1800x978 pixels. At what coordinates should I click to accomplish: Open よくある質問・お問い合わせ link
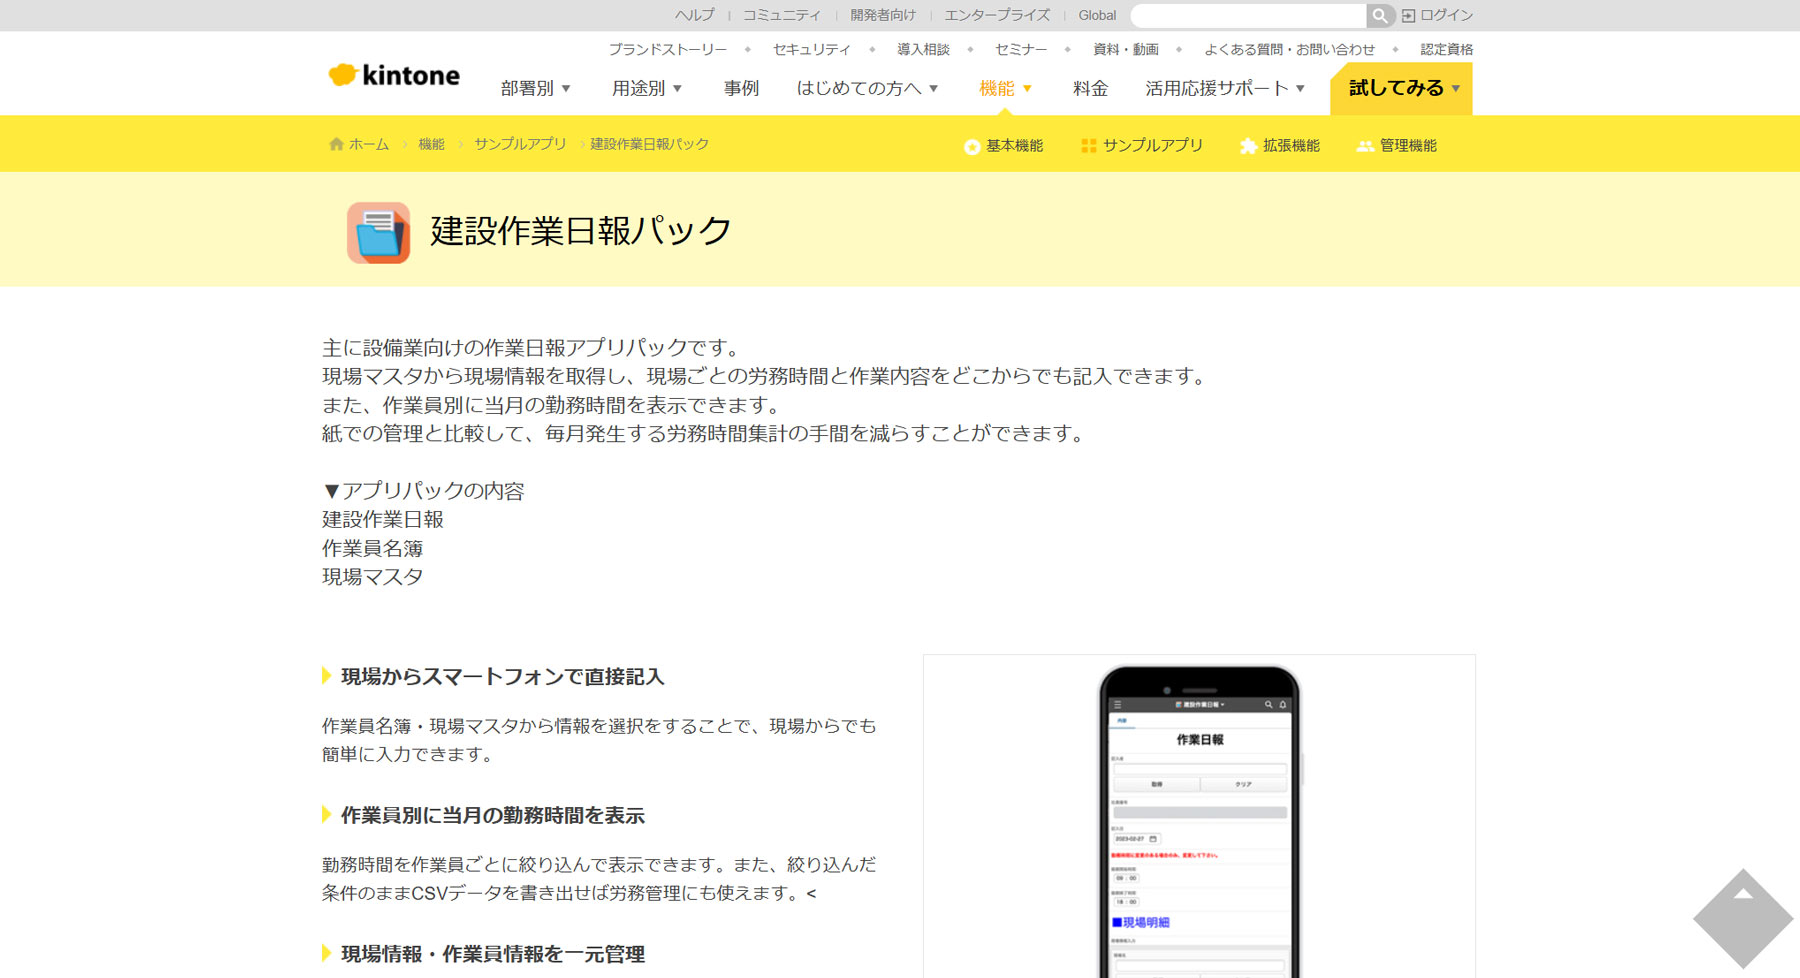(x=1289, y=49)
